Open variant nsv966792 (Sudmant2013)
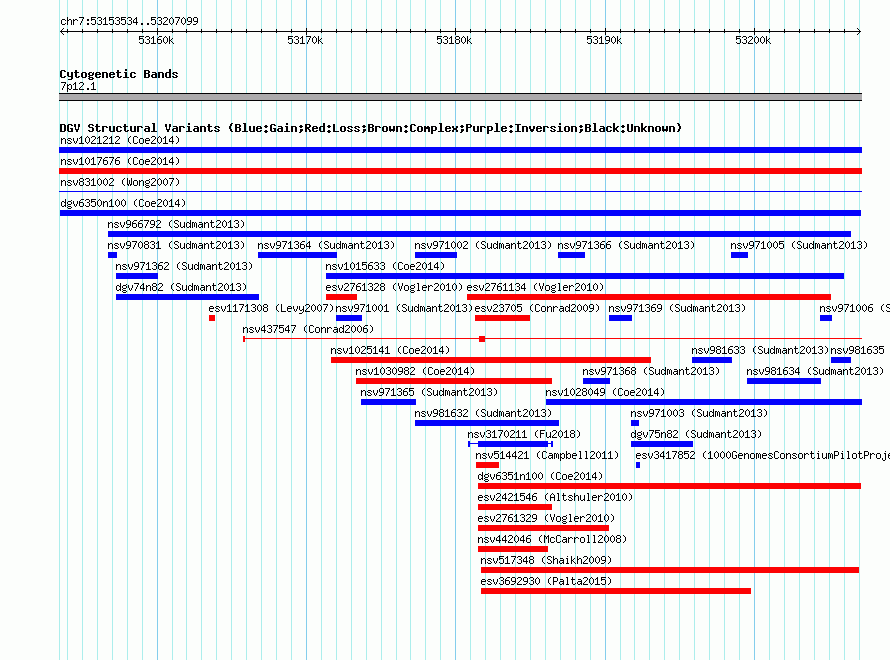The height and width of the screenshot is (660, 890). pyautogui.click(x=176, y=224)
